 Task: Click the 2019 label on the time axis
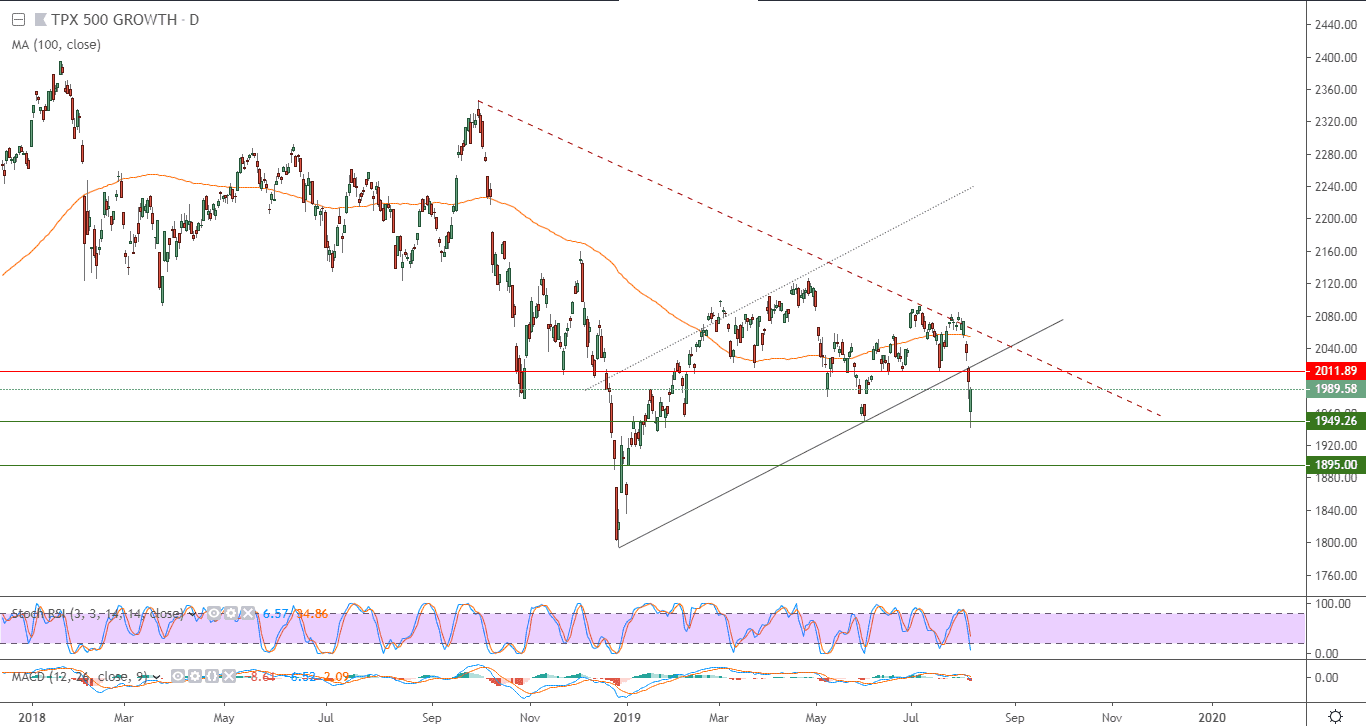pos(626,716)
